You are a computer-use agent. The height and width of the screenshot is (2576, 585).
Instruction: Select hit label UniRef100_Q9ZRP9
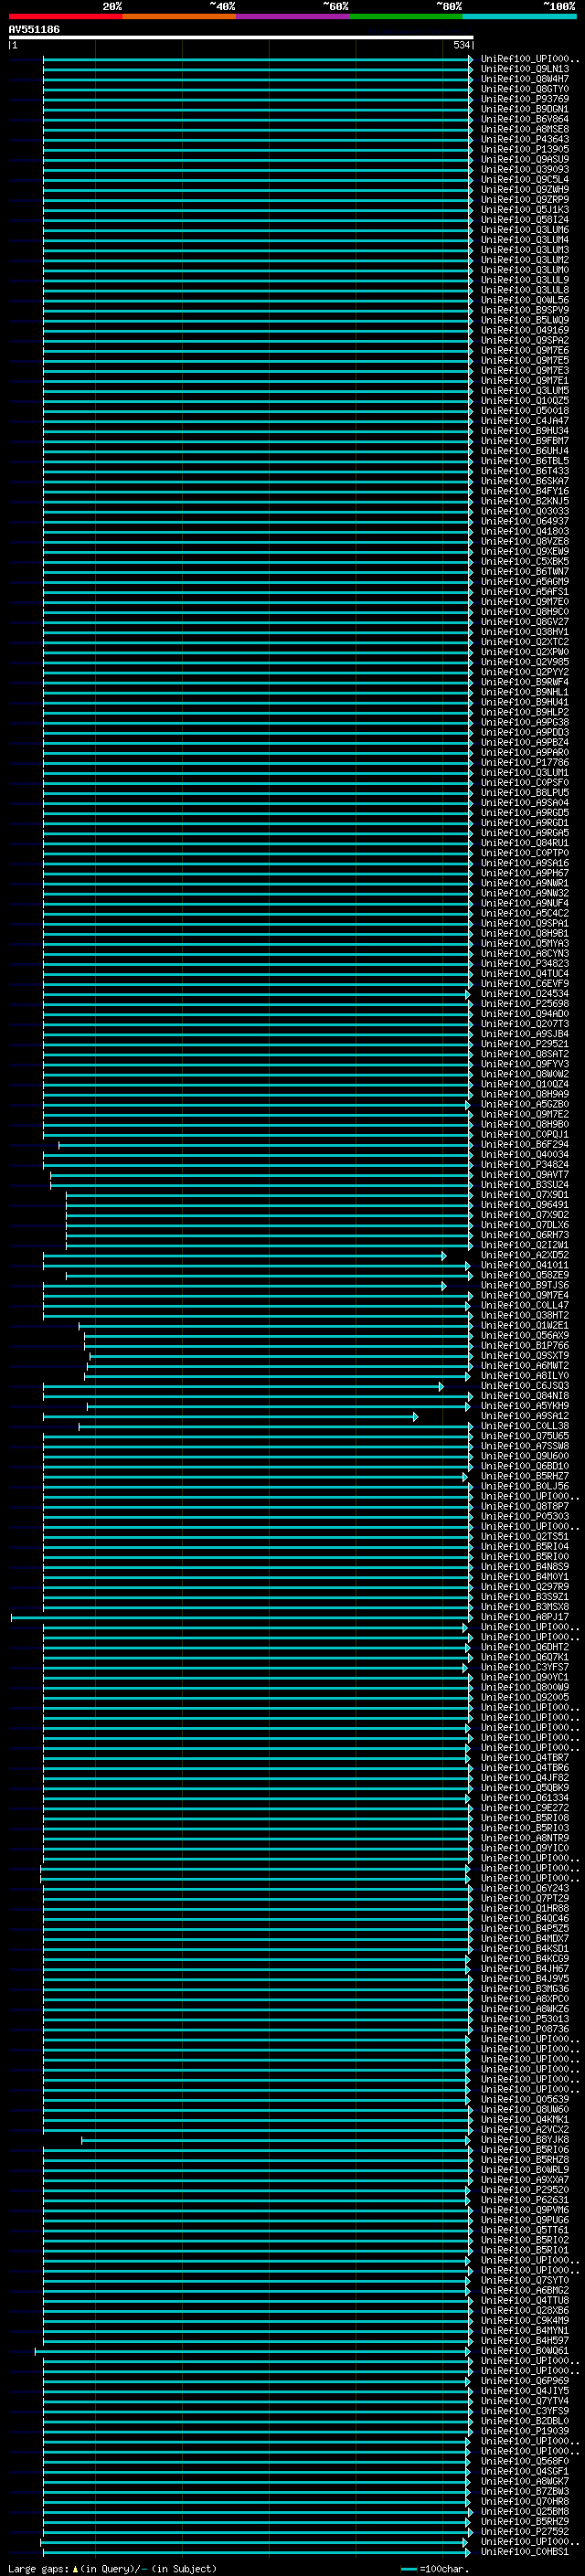[x=525, y=199]
